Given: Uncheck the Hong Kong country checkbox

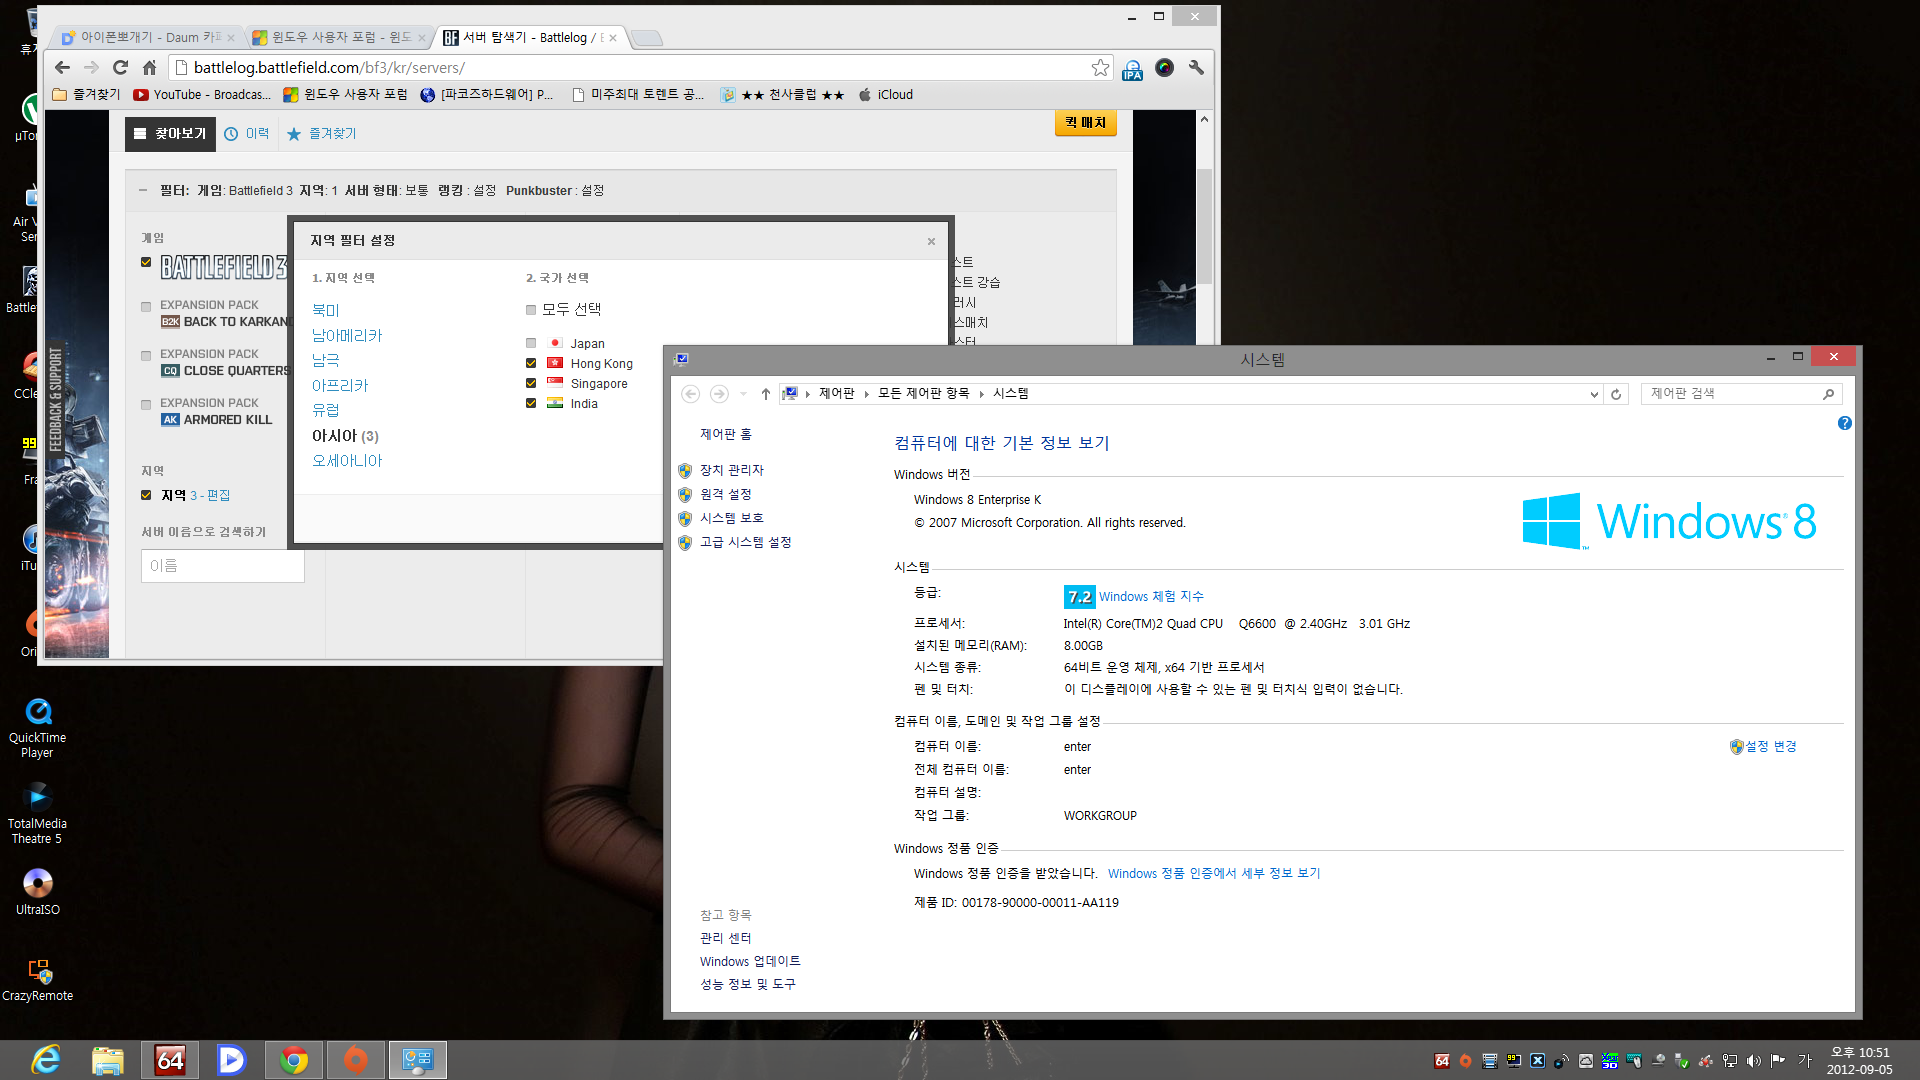Looking at the screenshot, I should click(531, 363).
